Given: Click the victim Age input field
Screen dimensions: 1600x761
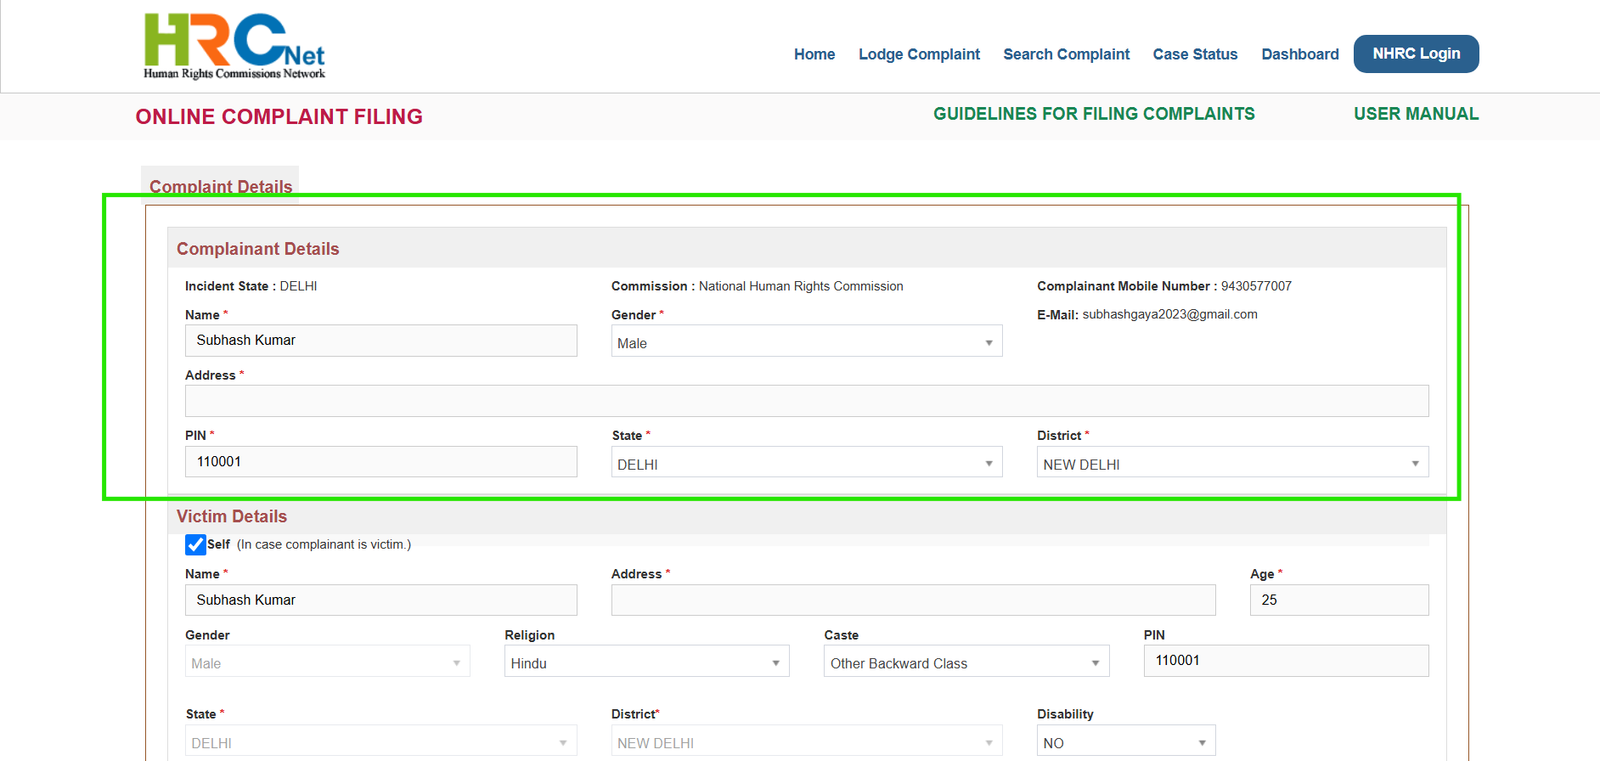Looking at the screenshot, I should click(1339, 600).
